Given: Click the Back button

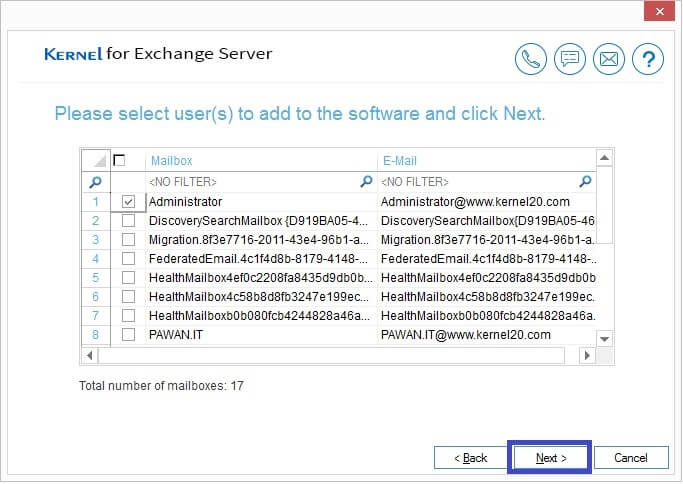Looking at the screenshot, I should (470, 457).
